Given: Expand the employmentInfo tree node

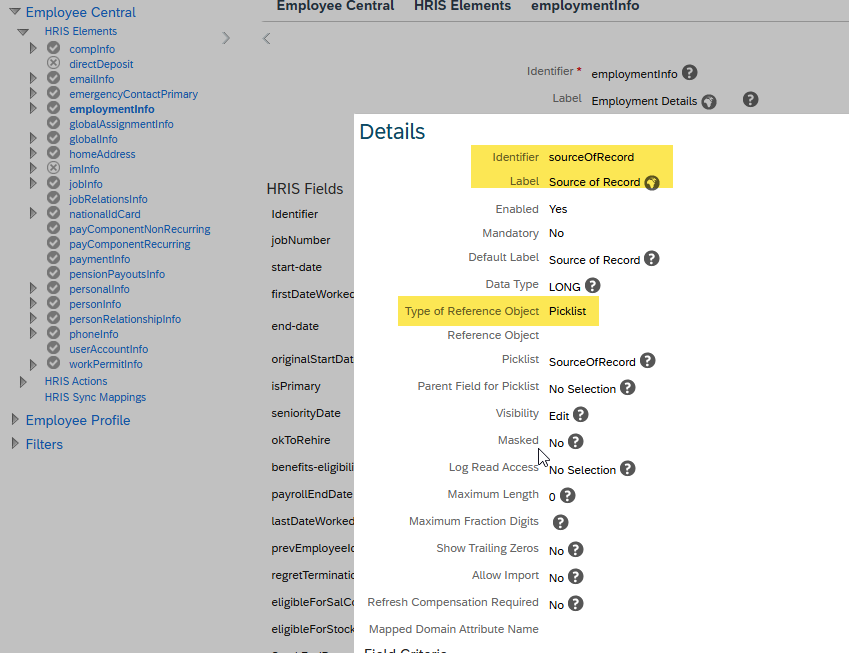Looking at the screenshot, I should [33, 108].
